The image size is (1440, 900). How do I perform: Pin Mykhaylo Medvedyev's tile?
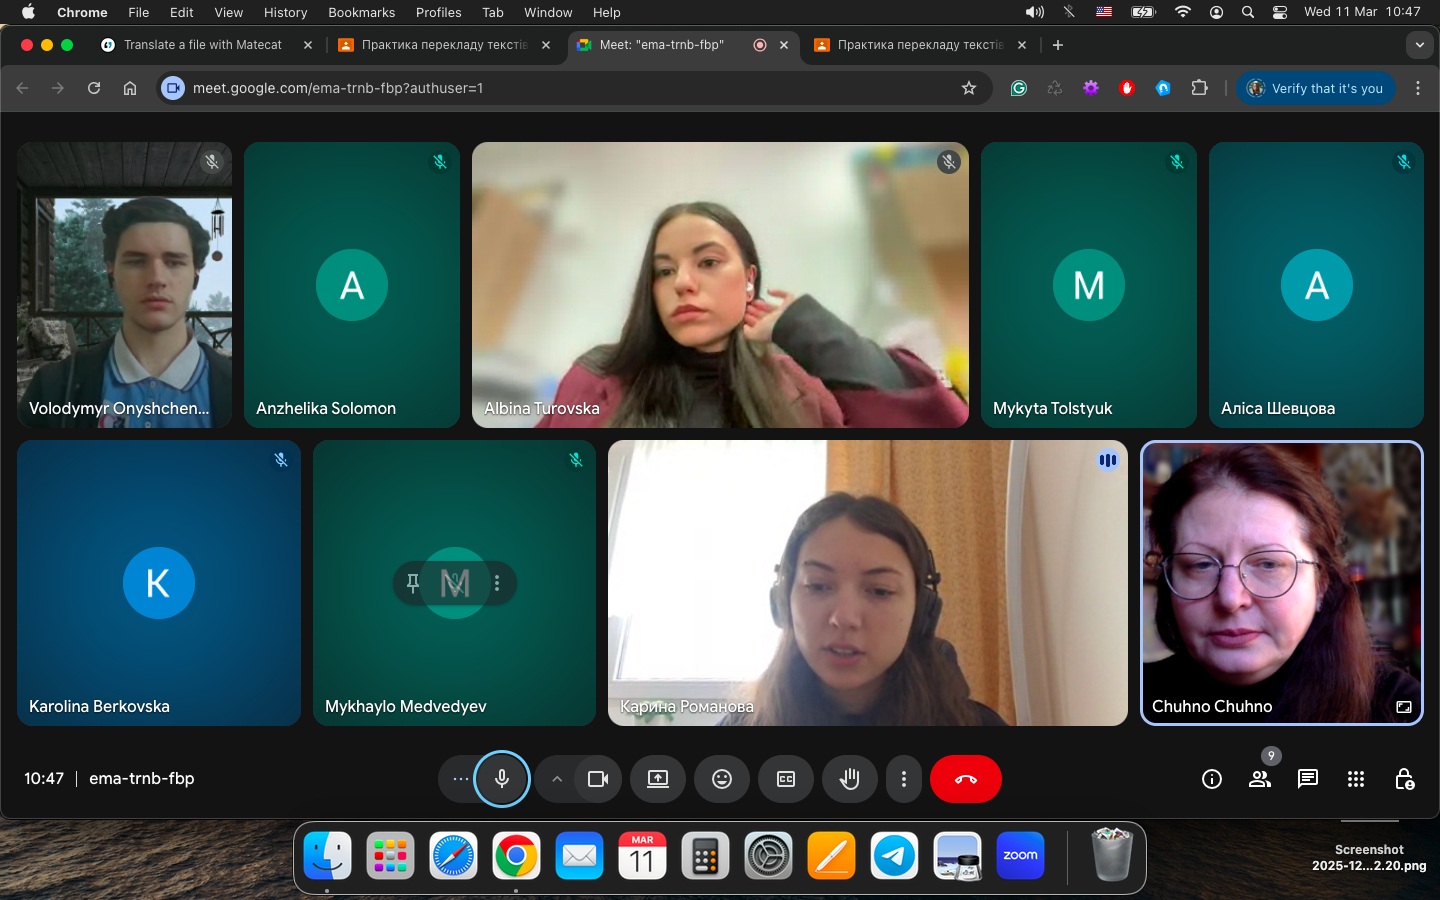[x=413, y=583]
